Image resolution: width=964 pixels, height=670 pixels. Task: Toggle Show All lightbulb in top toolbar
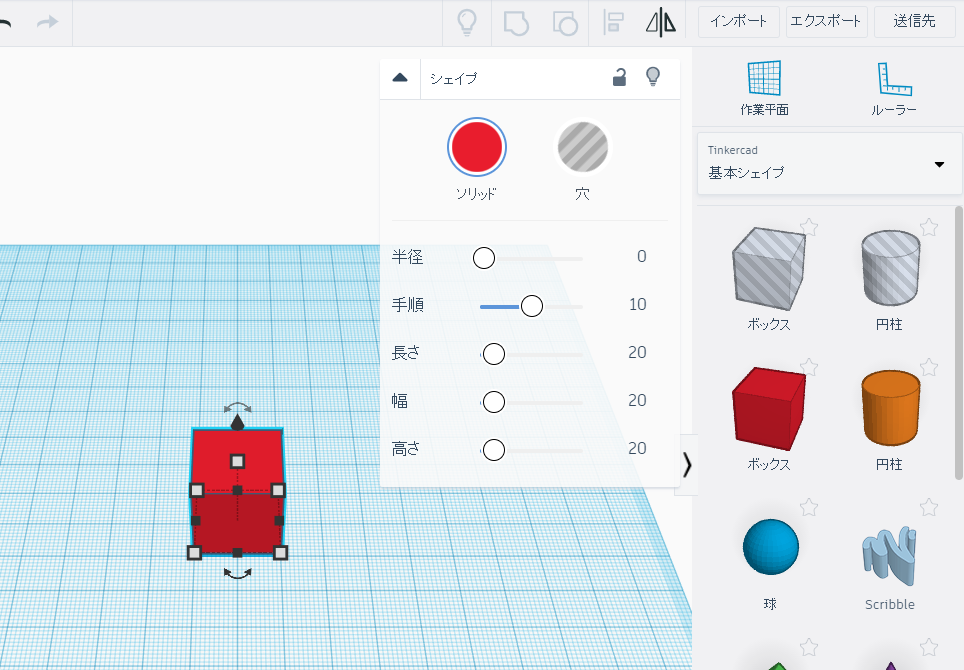click(x=467, y=23)
